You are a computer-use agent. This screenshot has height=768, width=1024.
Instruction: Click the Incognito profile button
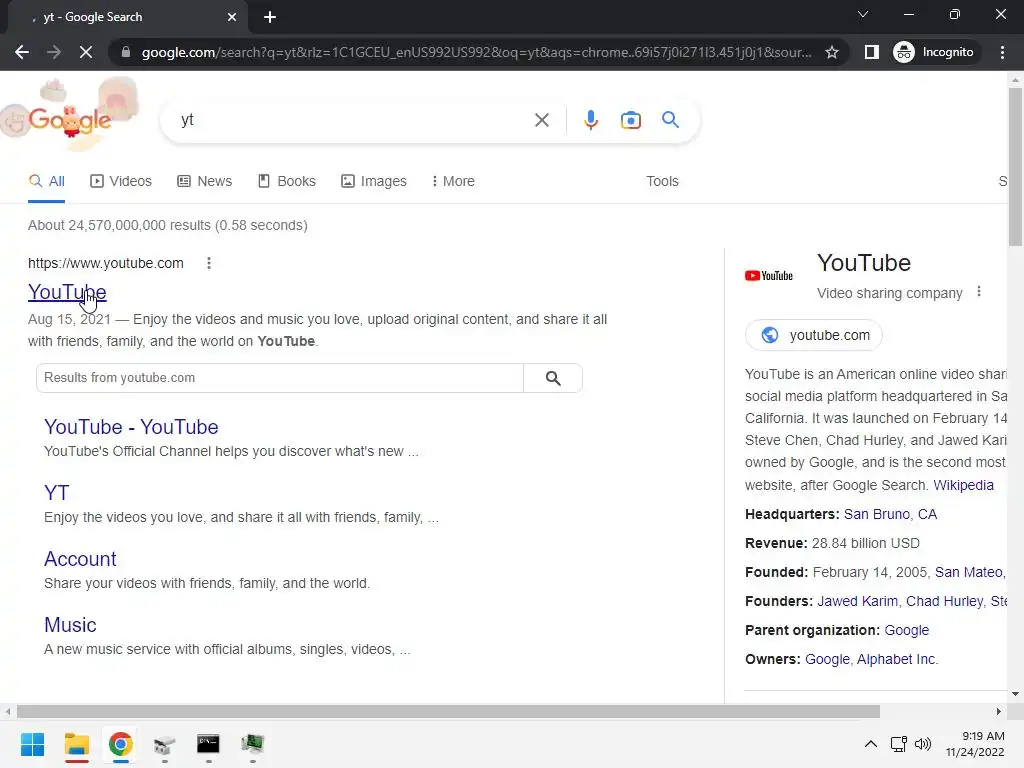(934, 52)
